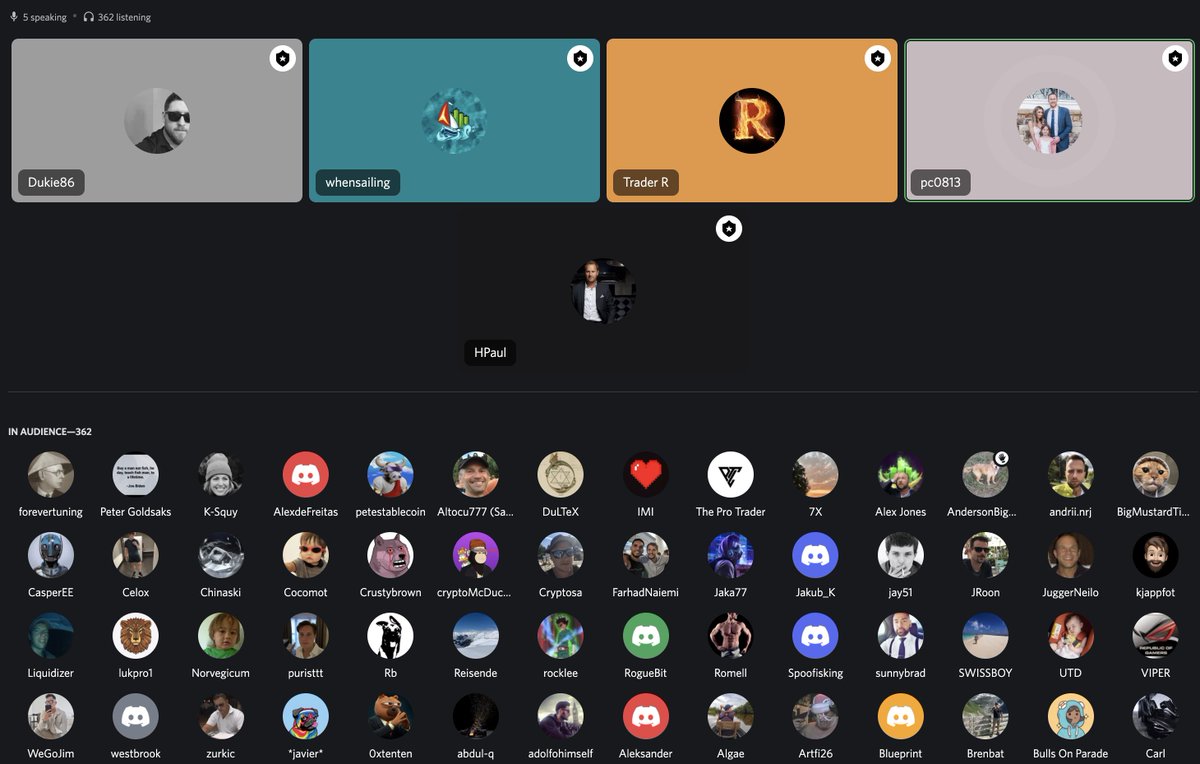Screen dimensions: 1200x764
Task: Open Chinaski's audience avatar
Action: pyautogui.click(x=221, y=555)
